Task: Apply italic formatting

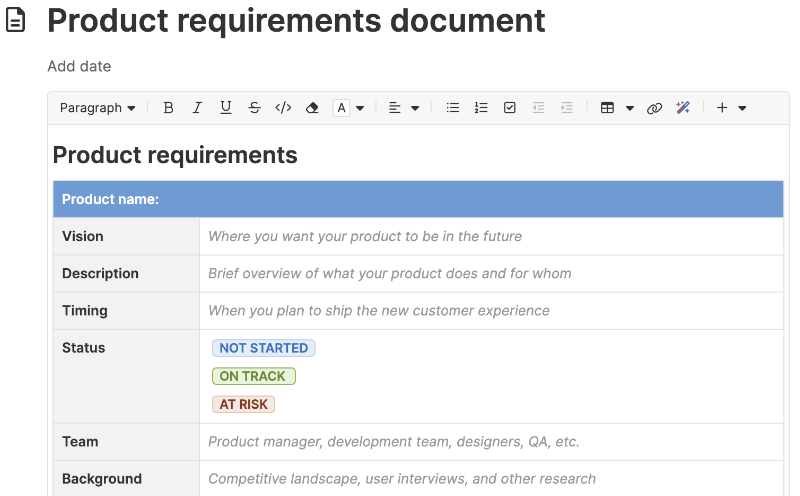Action: pos(197,108)
